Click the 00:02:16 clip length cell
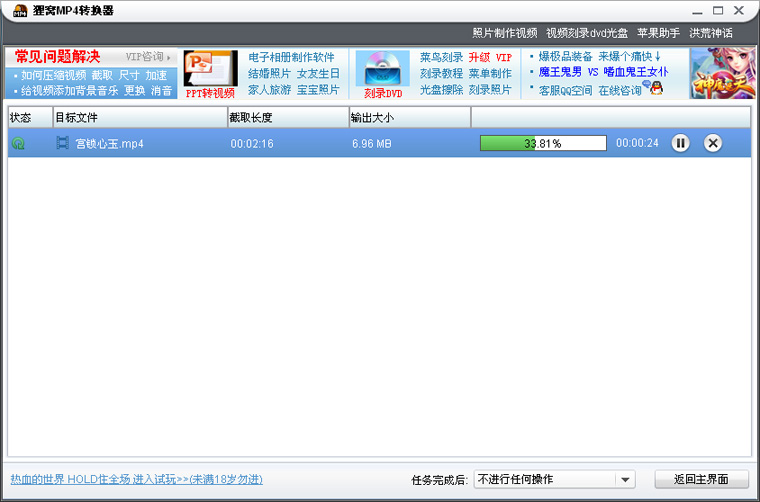760x502 pixels. pyautogui.click(x=252, y=144)
